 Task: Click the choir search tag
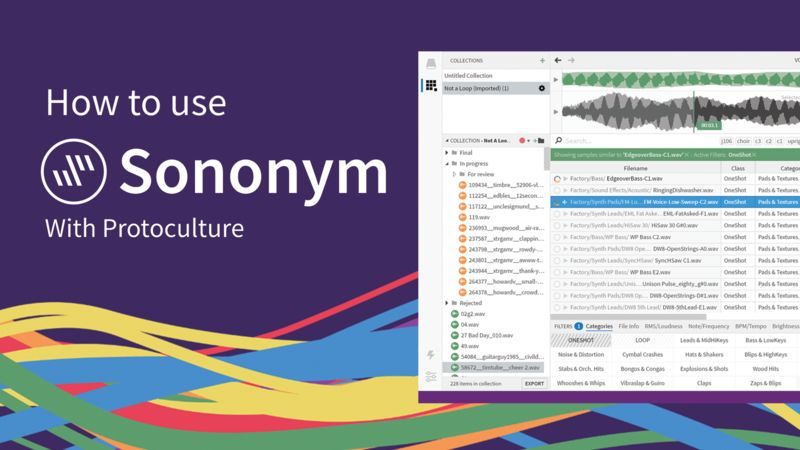click(x=743, y=141)
